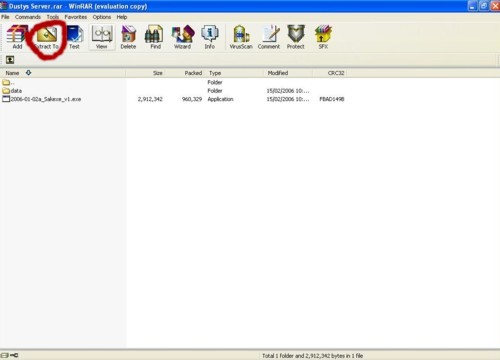Open the File menu
The image size is (500, 360).
tap(5, 17)
